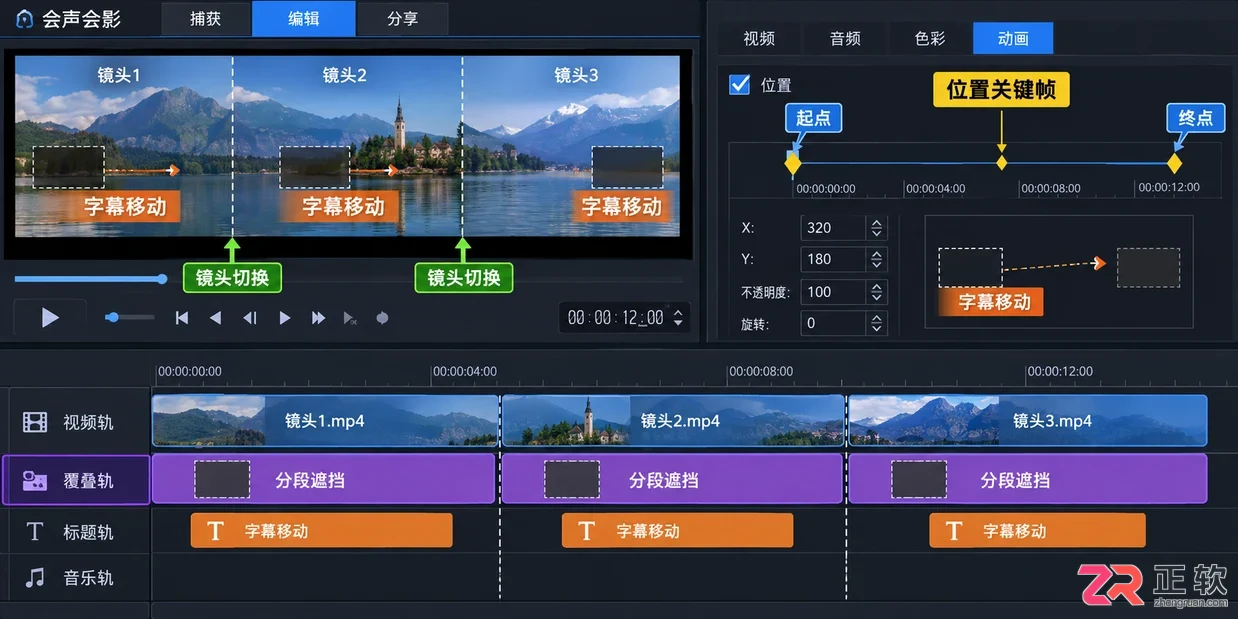The height and width of the screenshot is (619, 1238).
Task: Click the music note icon of 音乐轨
Action: tap(35, 578)
